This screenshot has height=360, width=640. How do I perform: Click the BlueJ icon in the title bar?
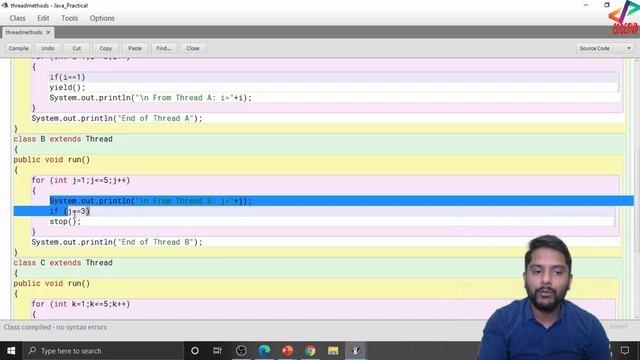tap(5, 5)
